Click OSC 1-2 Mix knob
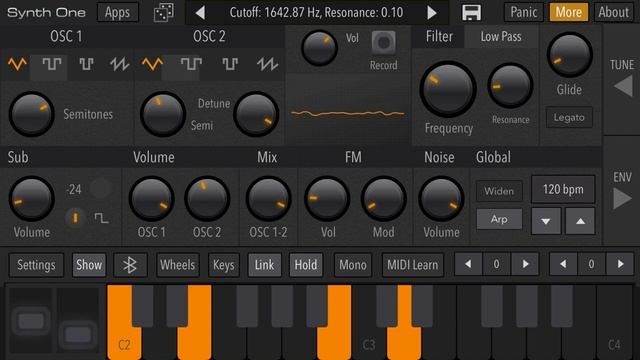This screenshot has width=640, height=360. pos(268,199)
